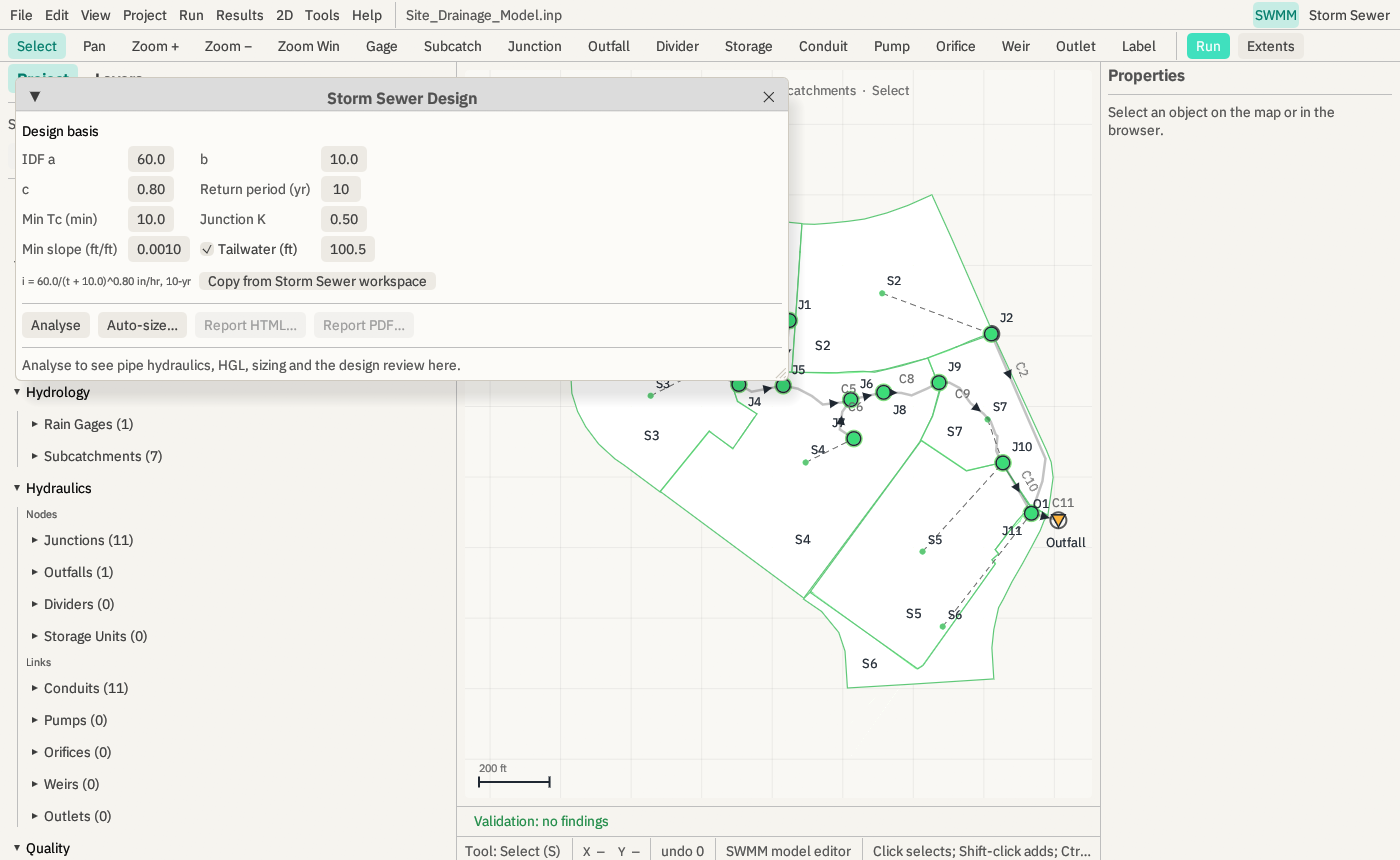Open the View menu

[x=96, y=15]
